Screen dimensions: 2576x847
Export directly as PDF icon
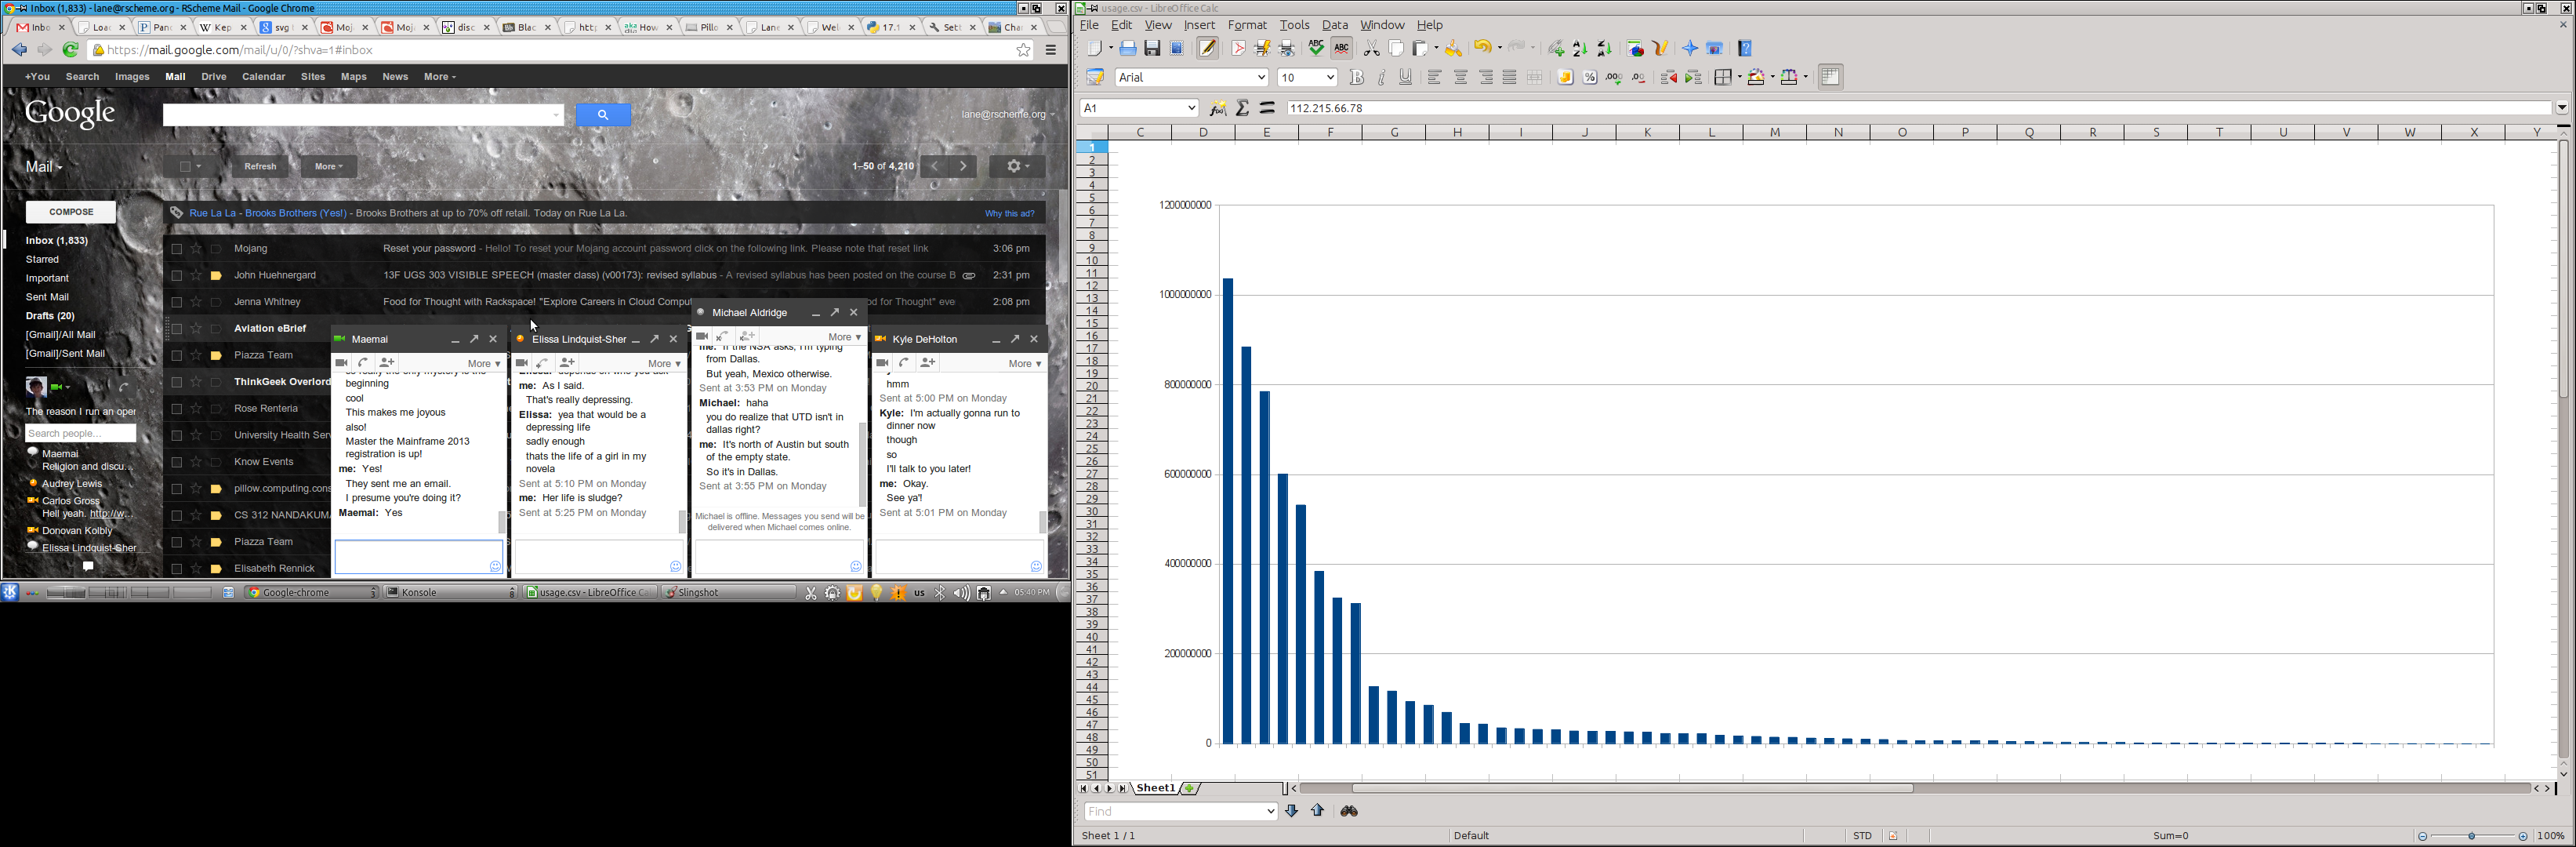[x=1239, y=49]
